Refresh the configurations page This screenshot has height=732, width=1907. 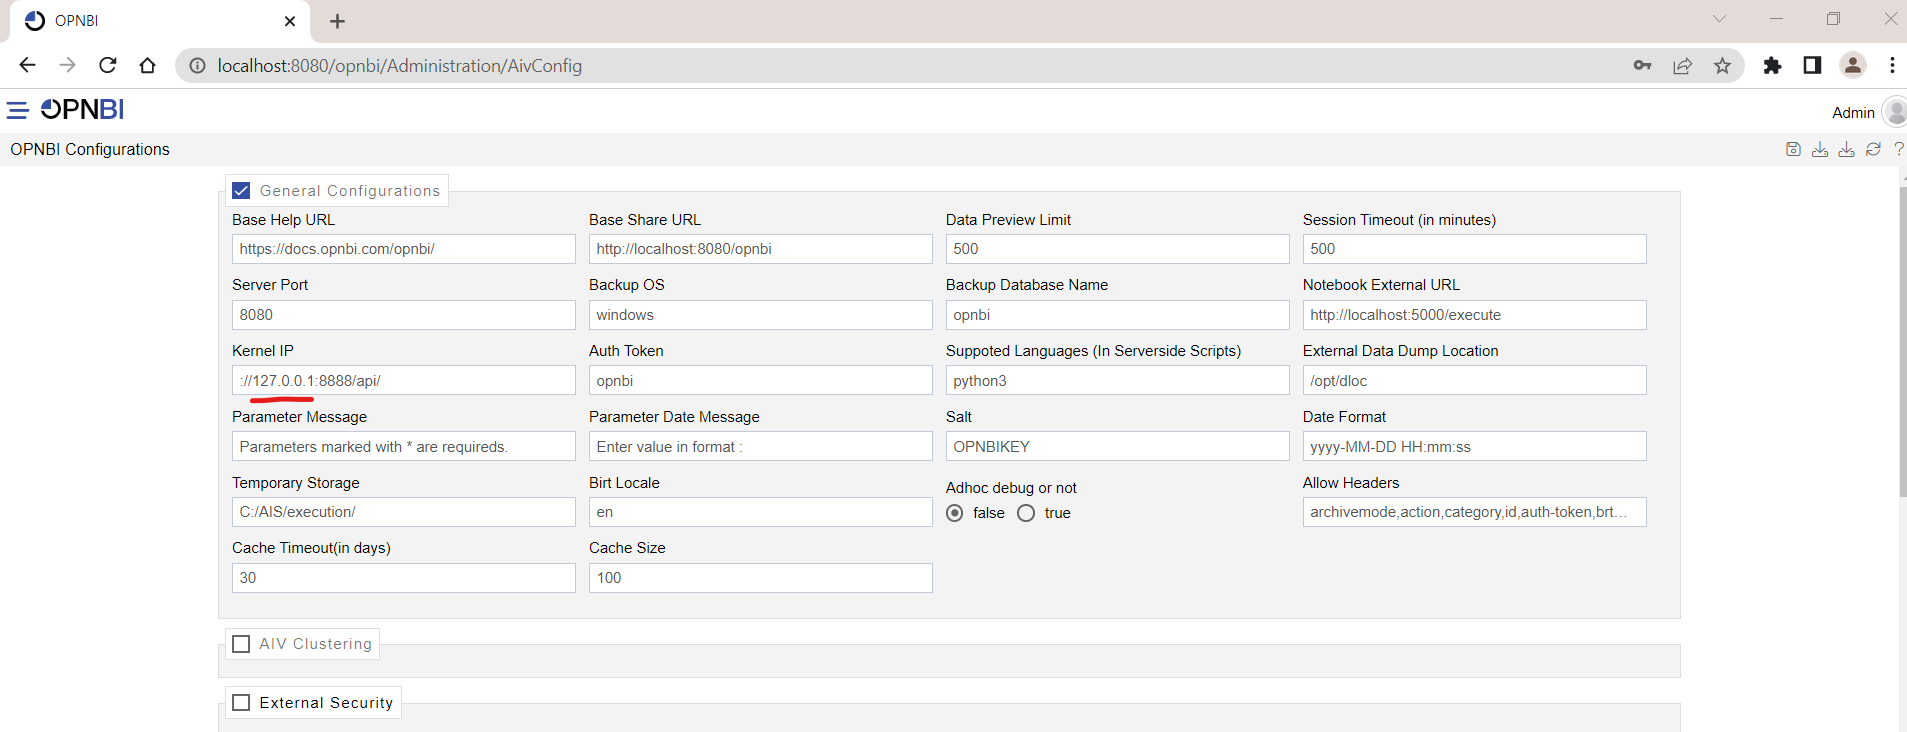1873,149
